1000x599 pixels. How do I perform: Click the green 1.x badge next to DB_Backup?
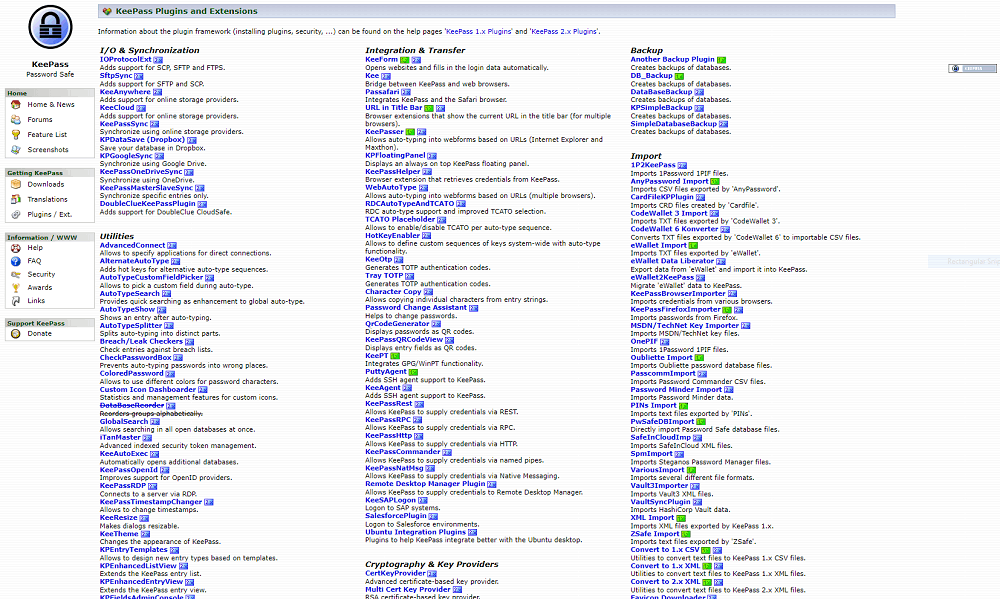tap(679, 76)
